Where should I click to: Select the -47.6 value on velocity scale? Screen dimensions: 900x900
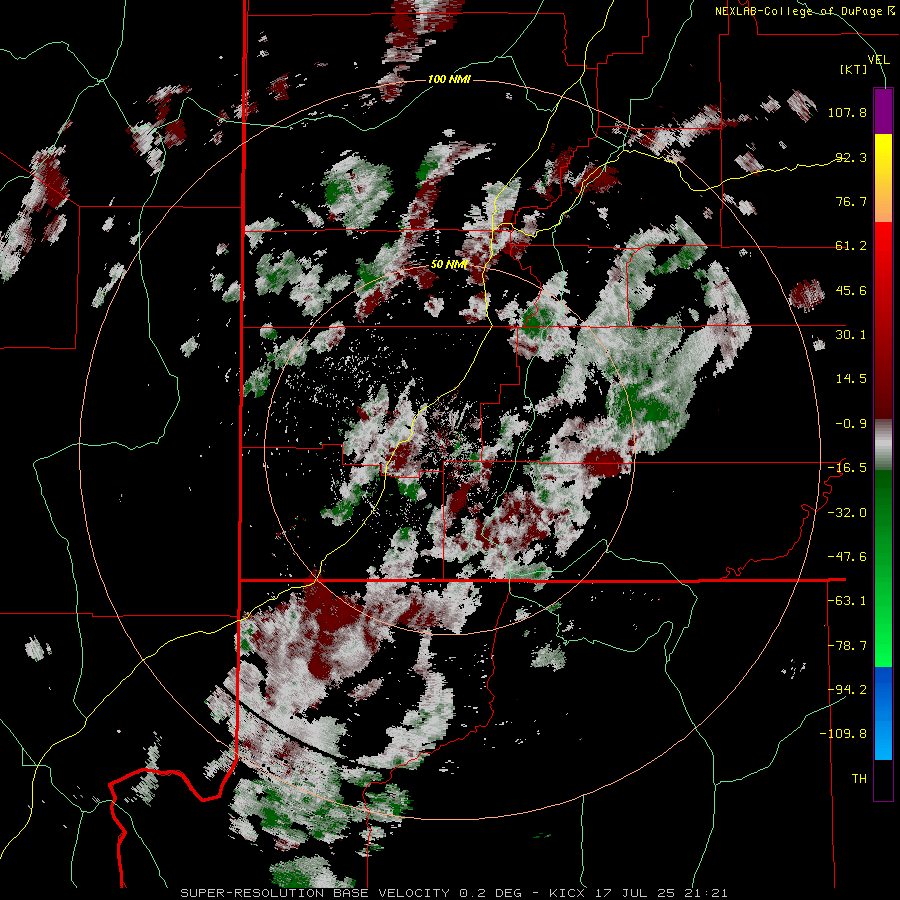tap(847, 557)
